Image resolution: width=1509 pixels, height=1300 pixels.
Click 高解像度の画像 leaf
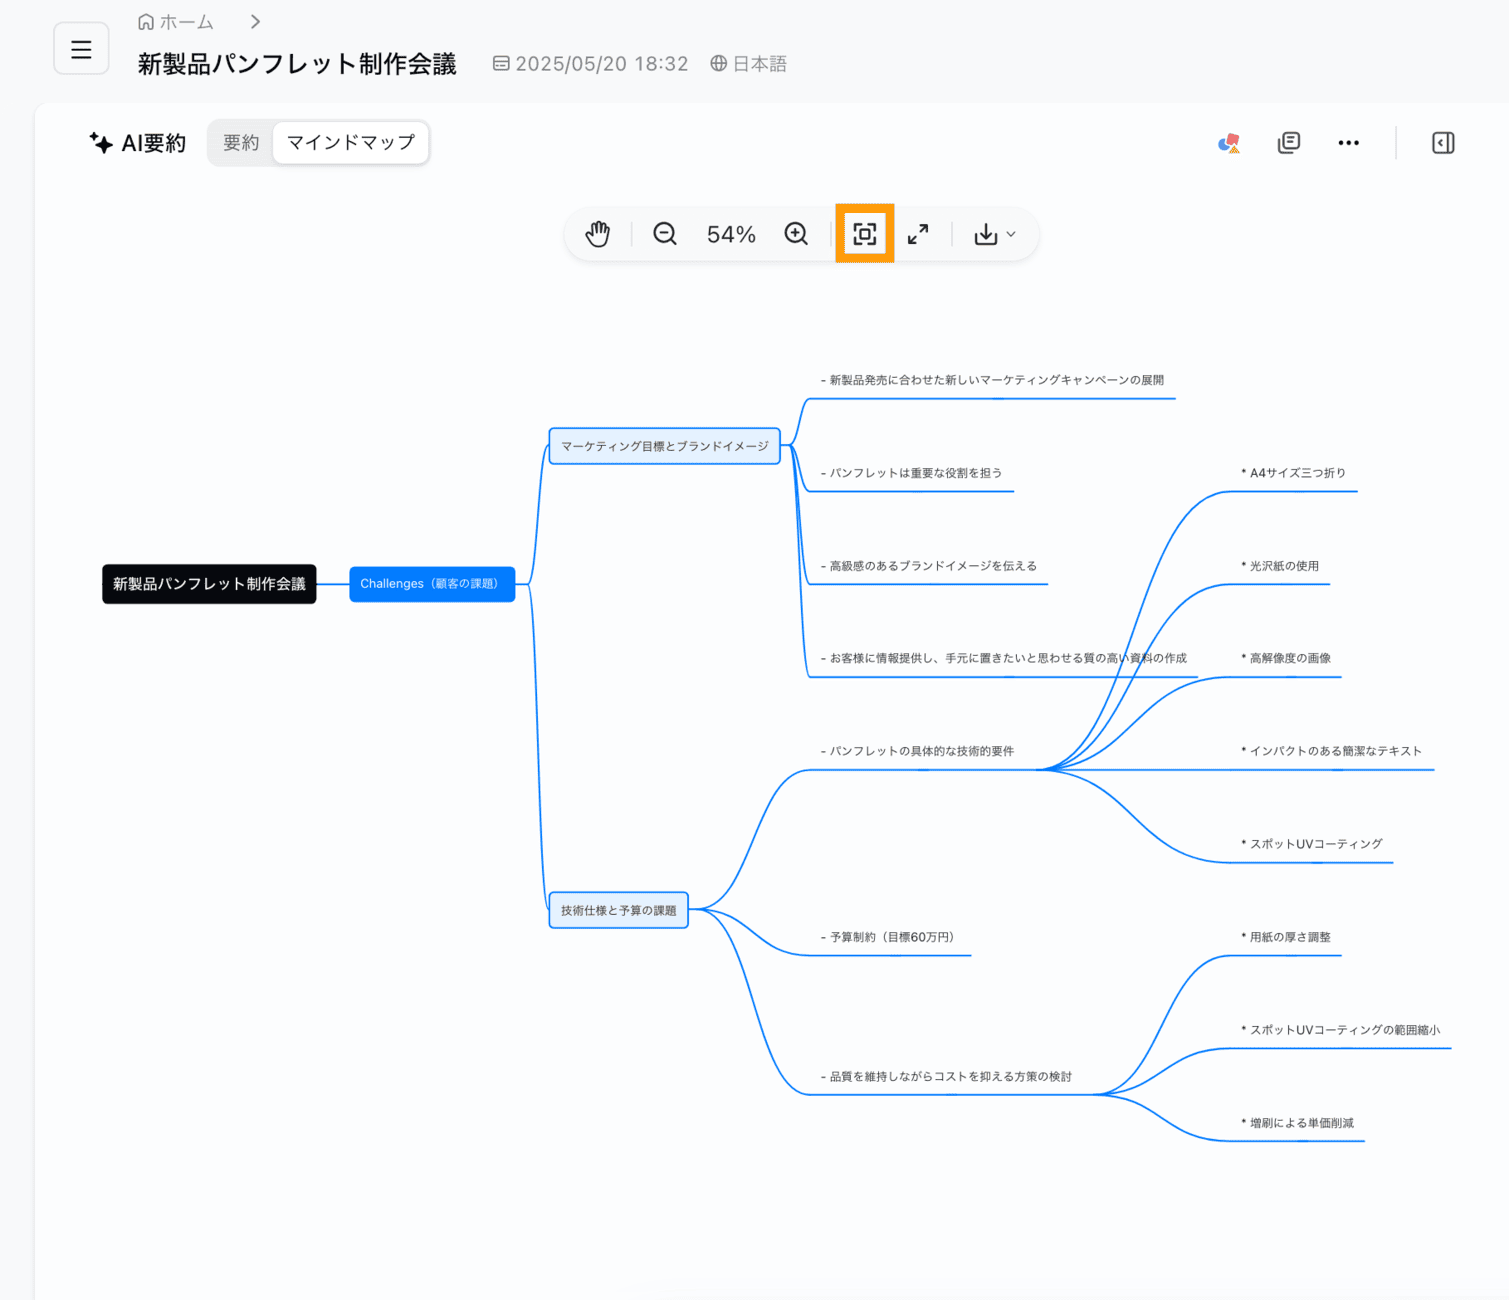pyautogui.click(x=1286, y=658)
